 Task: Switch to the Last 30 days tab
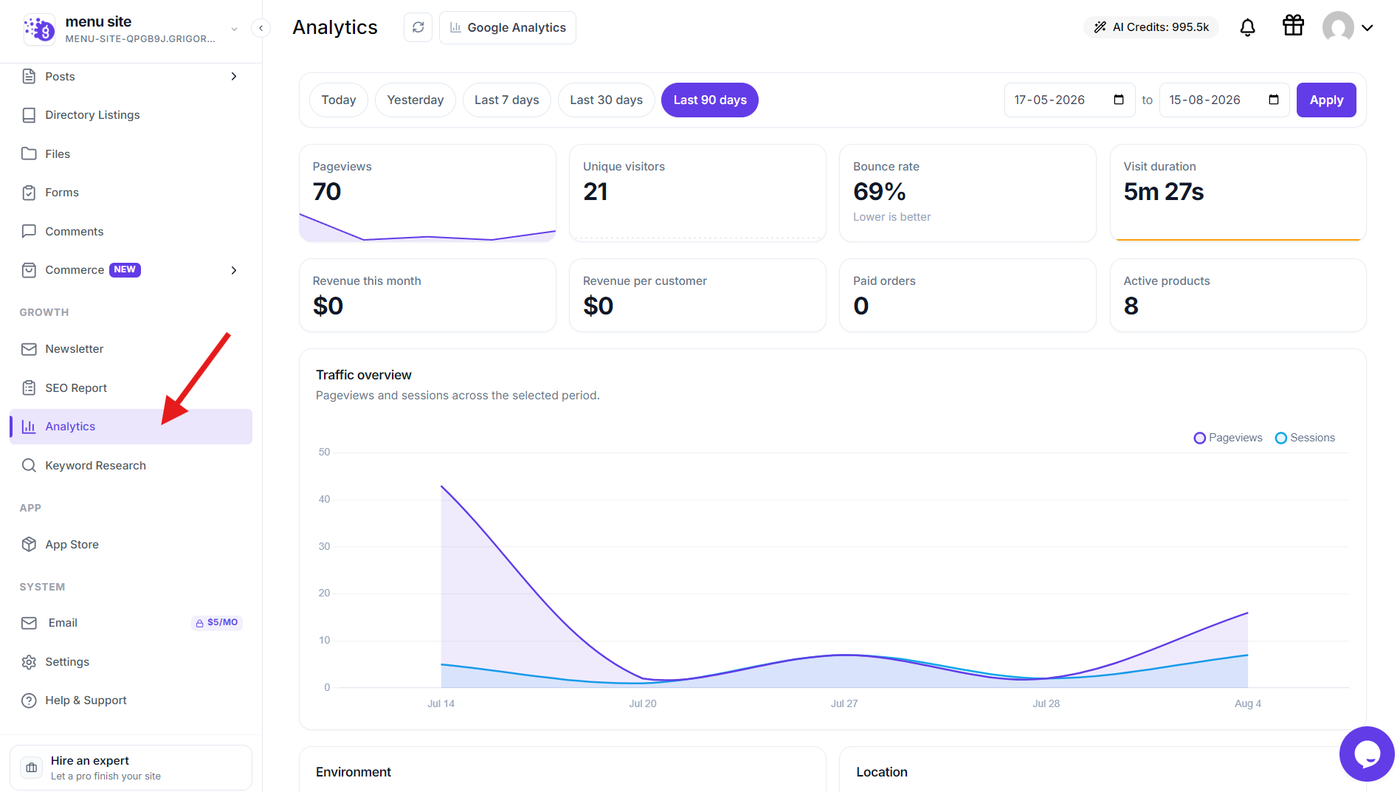pyautogui.click(x=606, y=100)
